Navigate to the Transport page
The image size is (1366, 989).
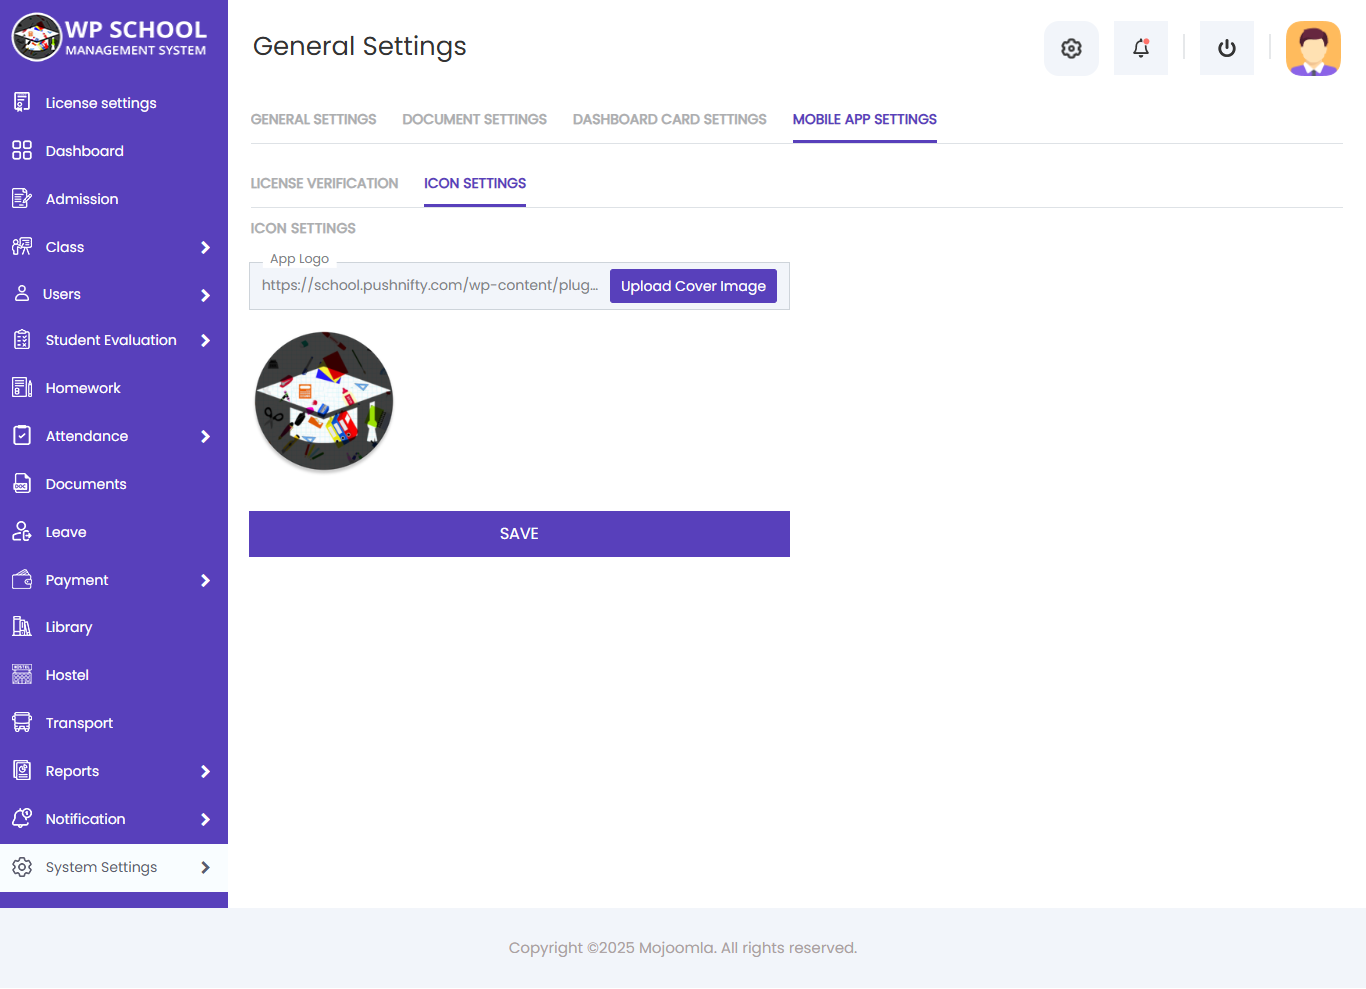(x=79, y=723)
